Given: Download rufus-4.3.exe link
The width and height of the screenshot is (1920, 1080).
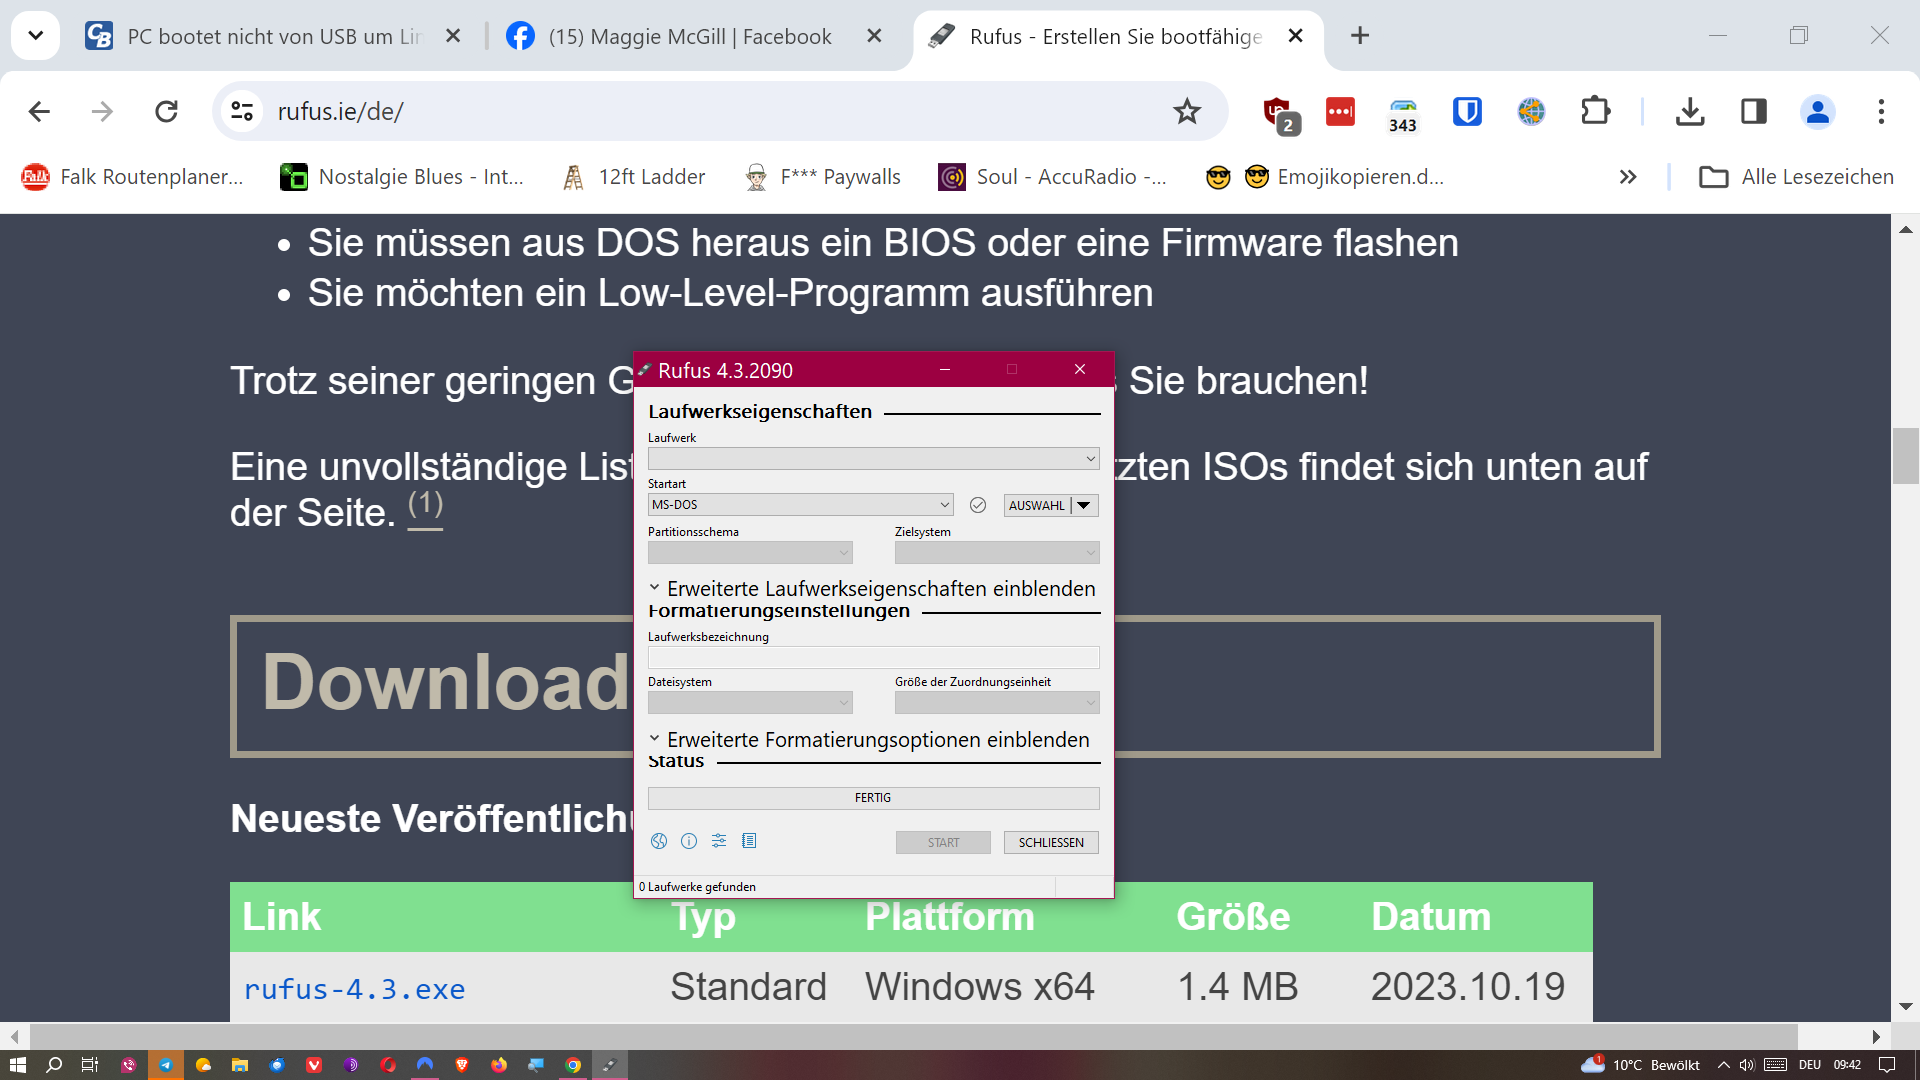Looking at the screenshot, I should coord(354,989).
